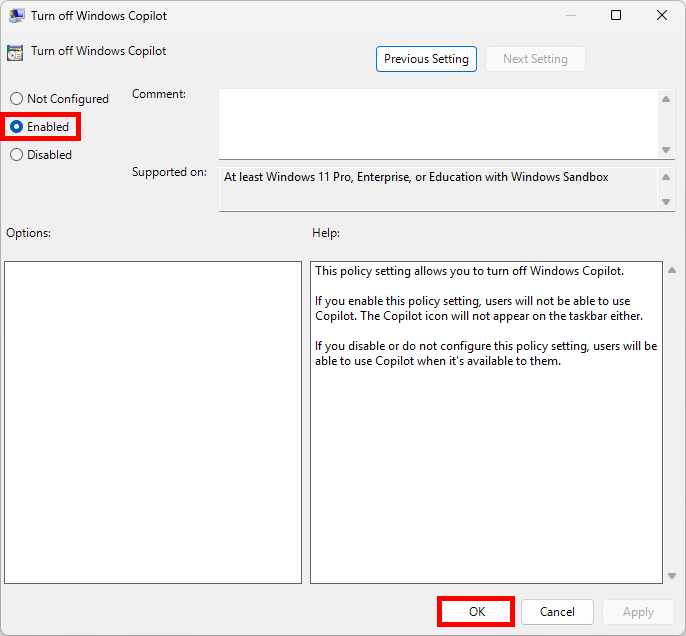Confirm with the OK button

(x=476, y=612)
